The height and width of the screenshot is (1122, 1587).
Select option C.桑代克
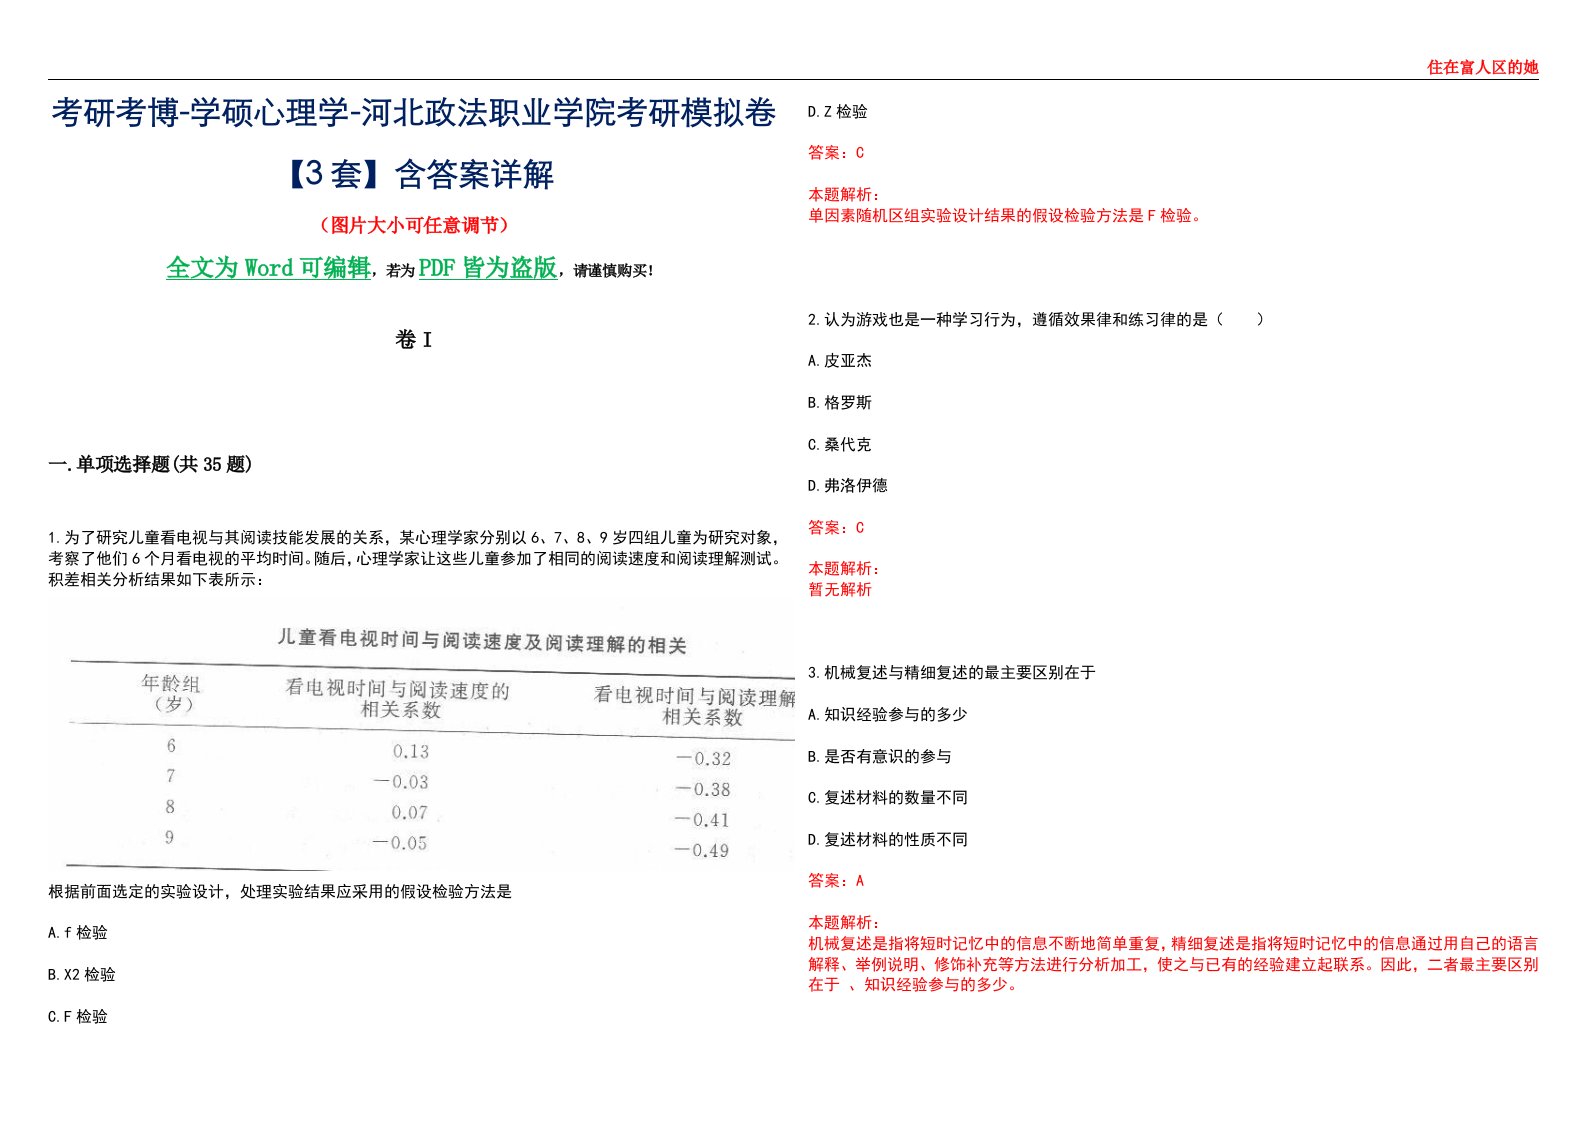840,445
